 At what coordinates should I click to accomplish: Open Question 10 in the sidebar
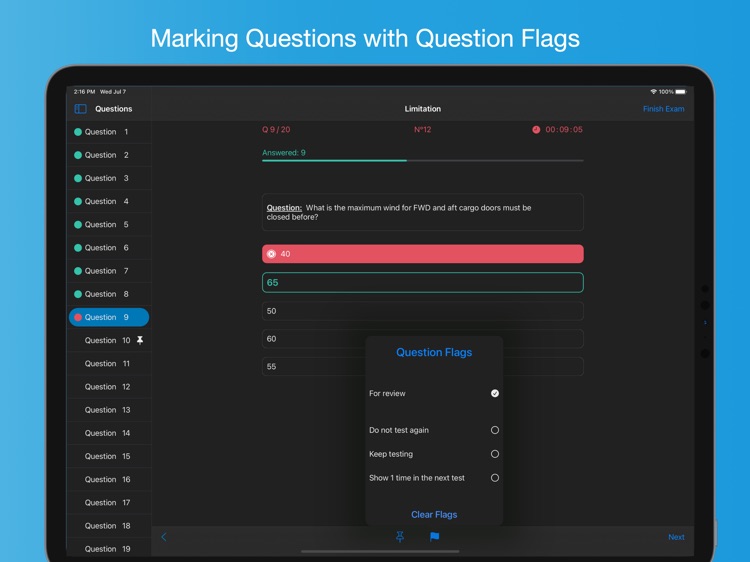tap(109, 341)
